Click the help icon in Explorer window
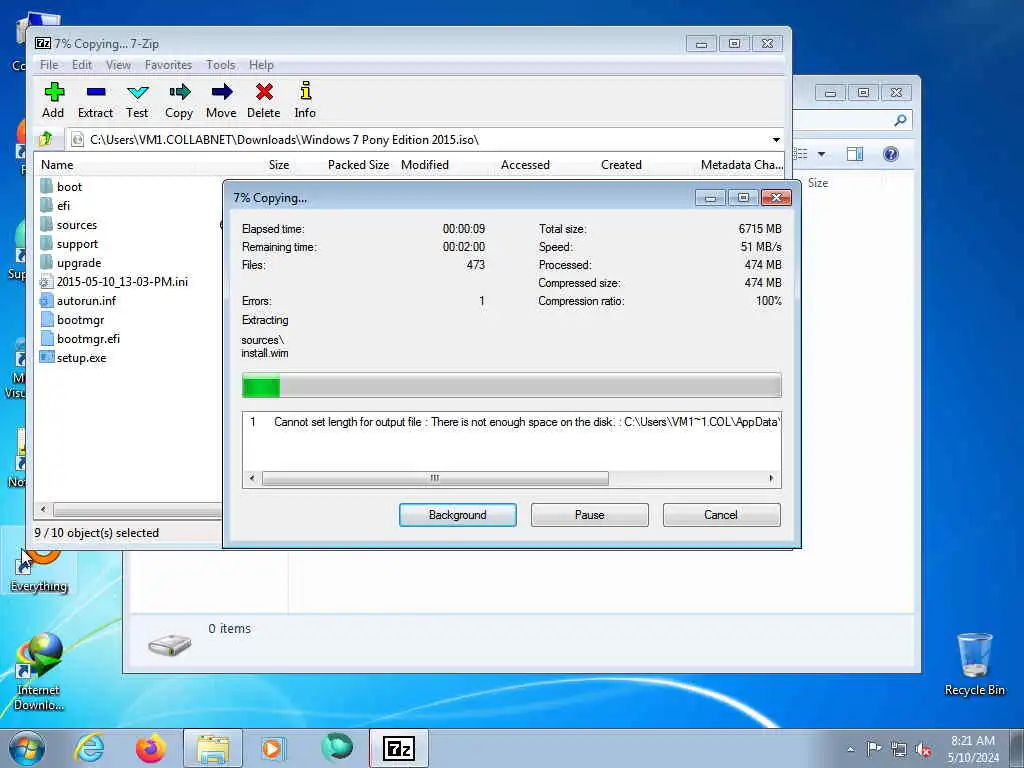Viewport: 1024px width, 768px height. pos(891,154)
